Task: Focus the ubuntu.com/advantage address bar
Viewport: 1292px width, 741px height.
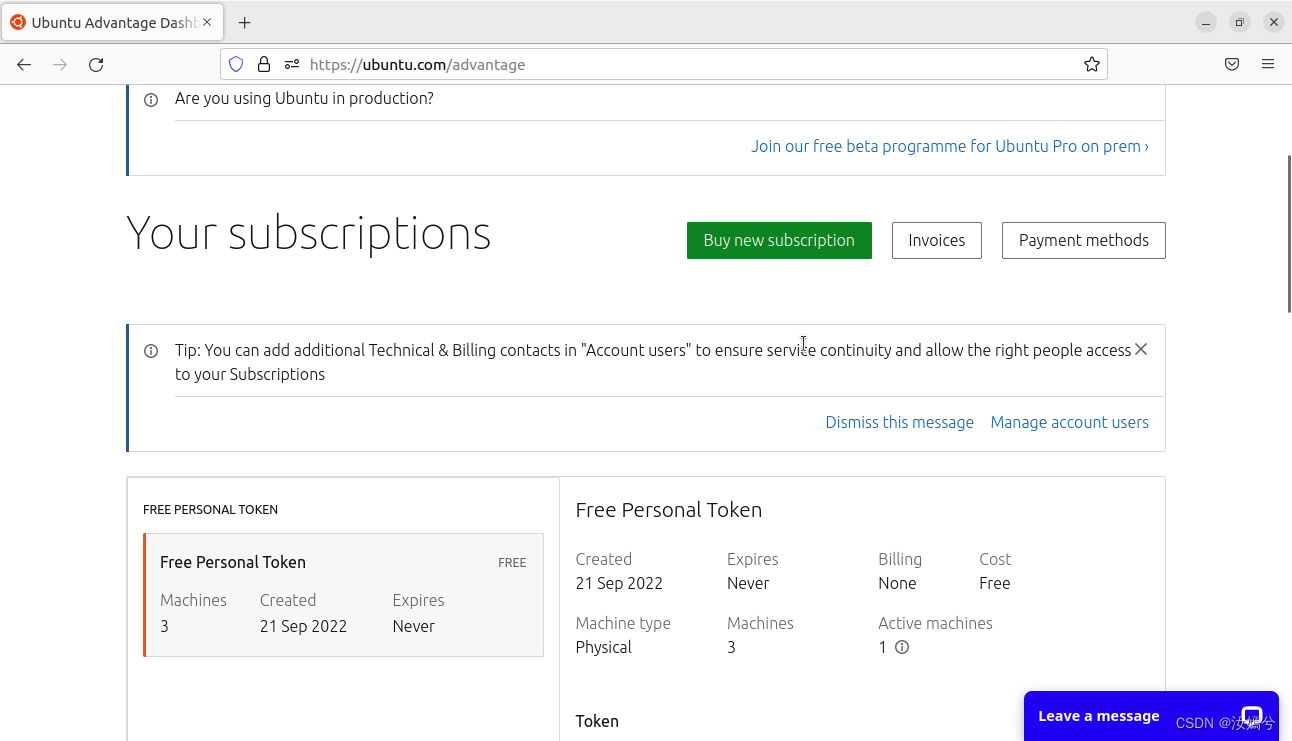Action: [x=663, y=64]
